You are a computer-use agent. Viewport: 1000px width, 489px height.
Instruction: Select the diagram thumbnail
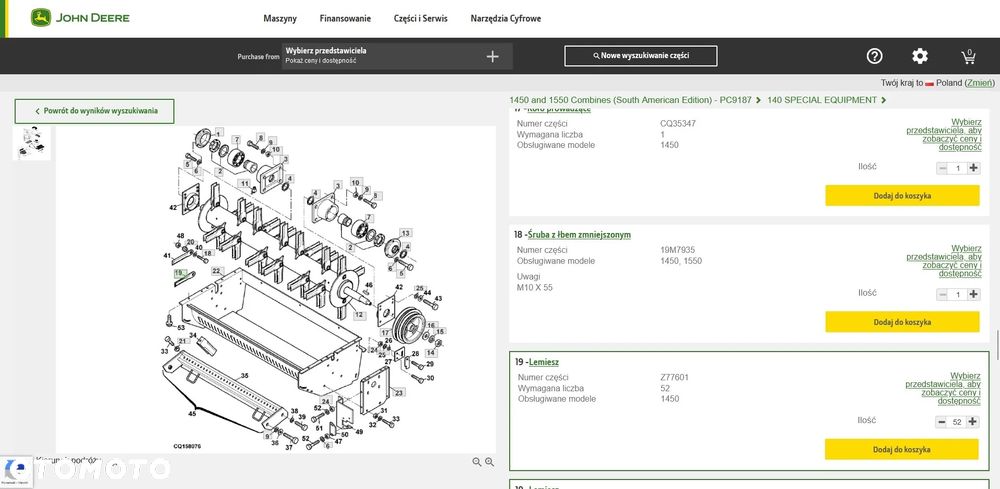pyautogui.click(x=32, y=143)
